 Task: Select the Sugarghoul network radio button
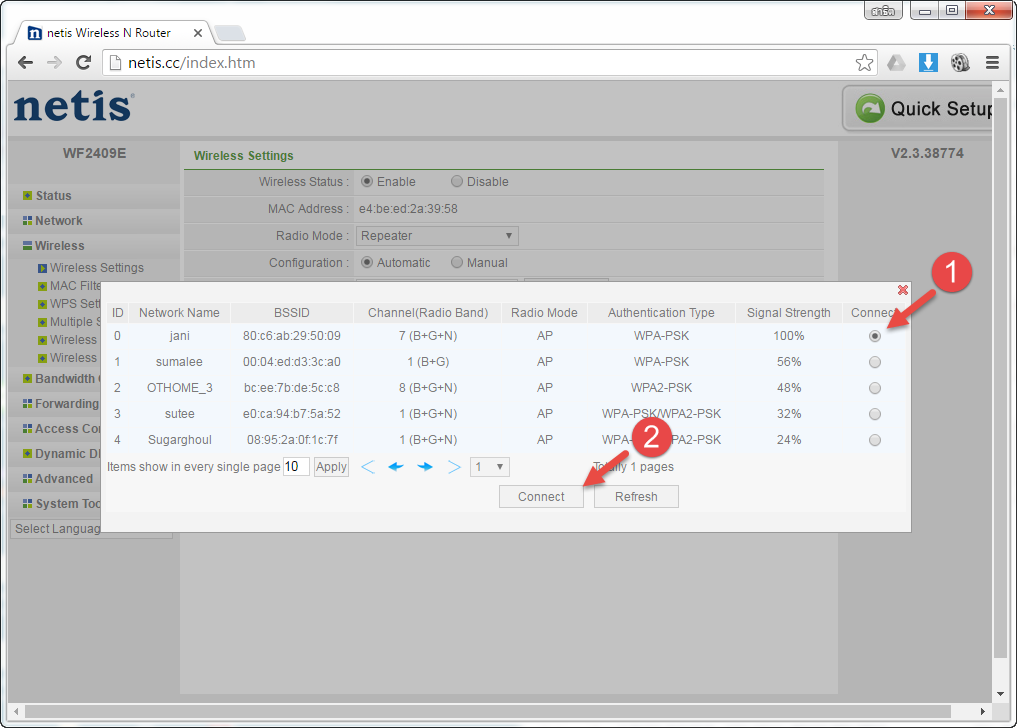875,440
